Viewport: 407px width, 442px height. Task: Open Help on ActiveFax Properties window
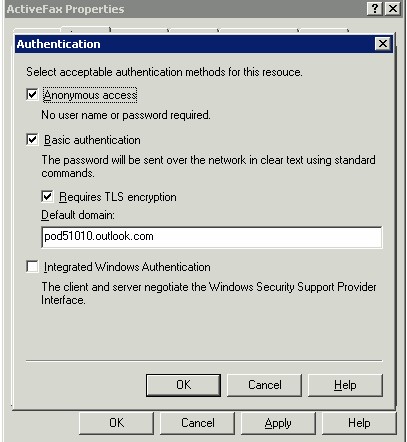click(359, 423)
